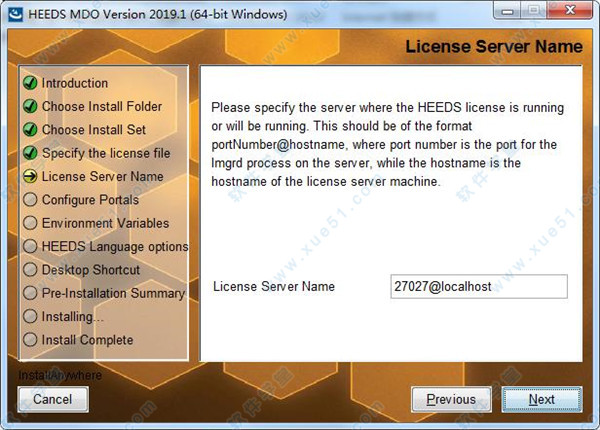Click the yellow arrow icon beside License Server Name
600x430 pixels.
coord(30,176)
